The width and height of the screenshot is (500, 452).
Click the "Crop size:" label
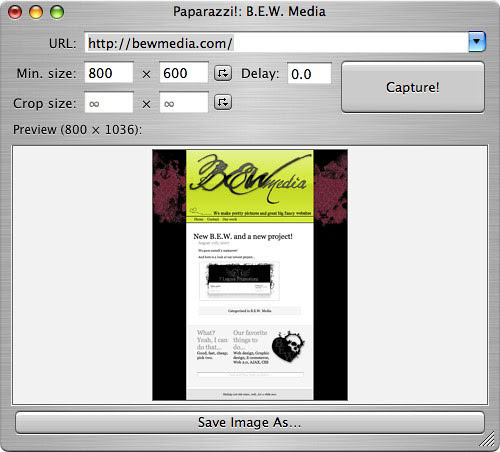click(x=45, y=103)
